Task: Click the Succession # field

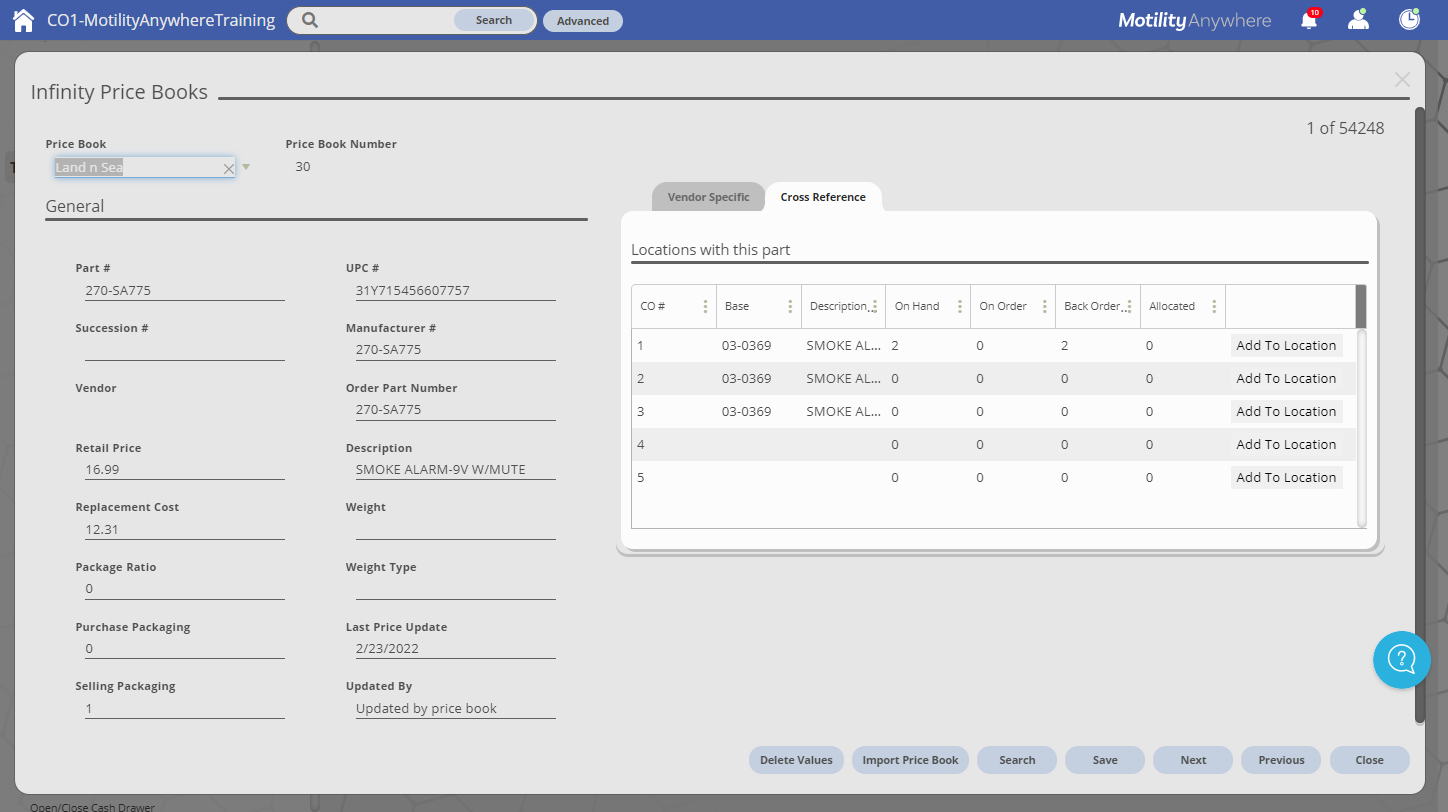Action: [185, 350]
